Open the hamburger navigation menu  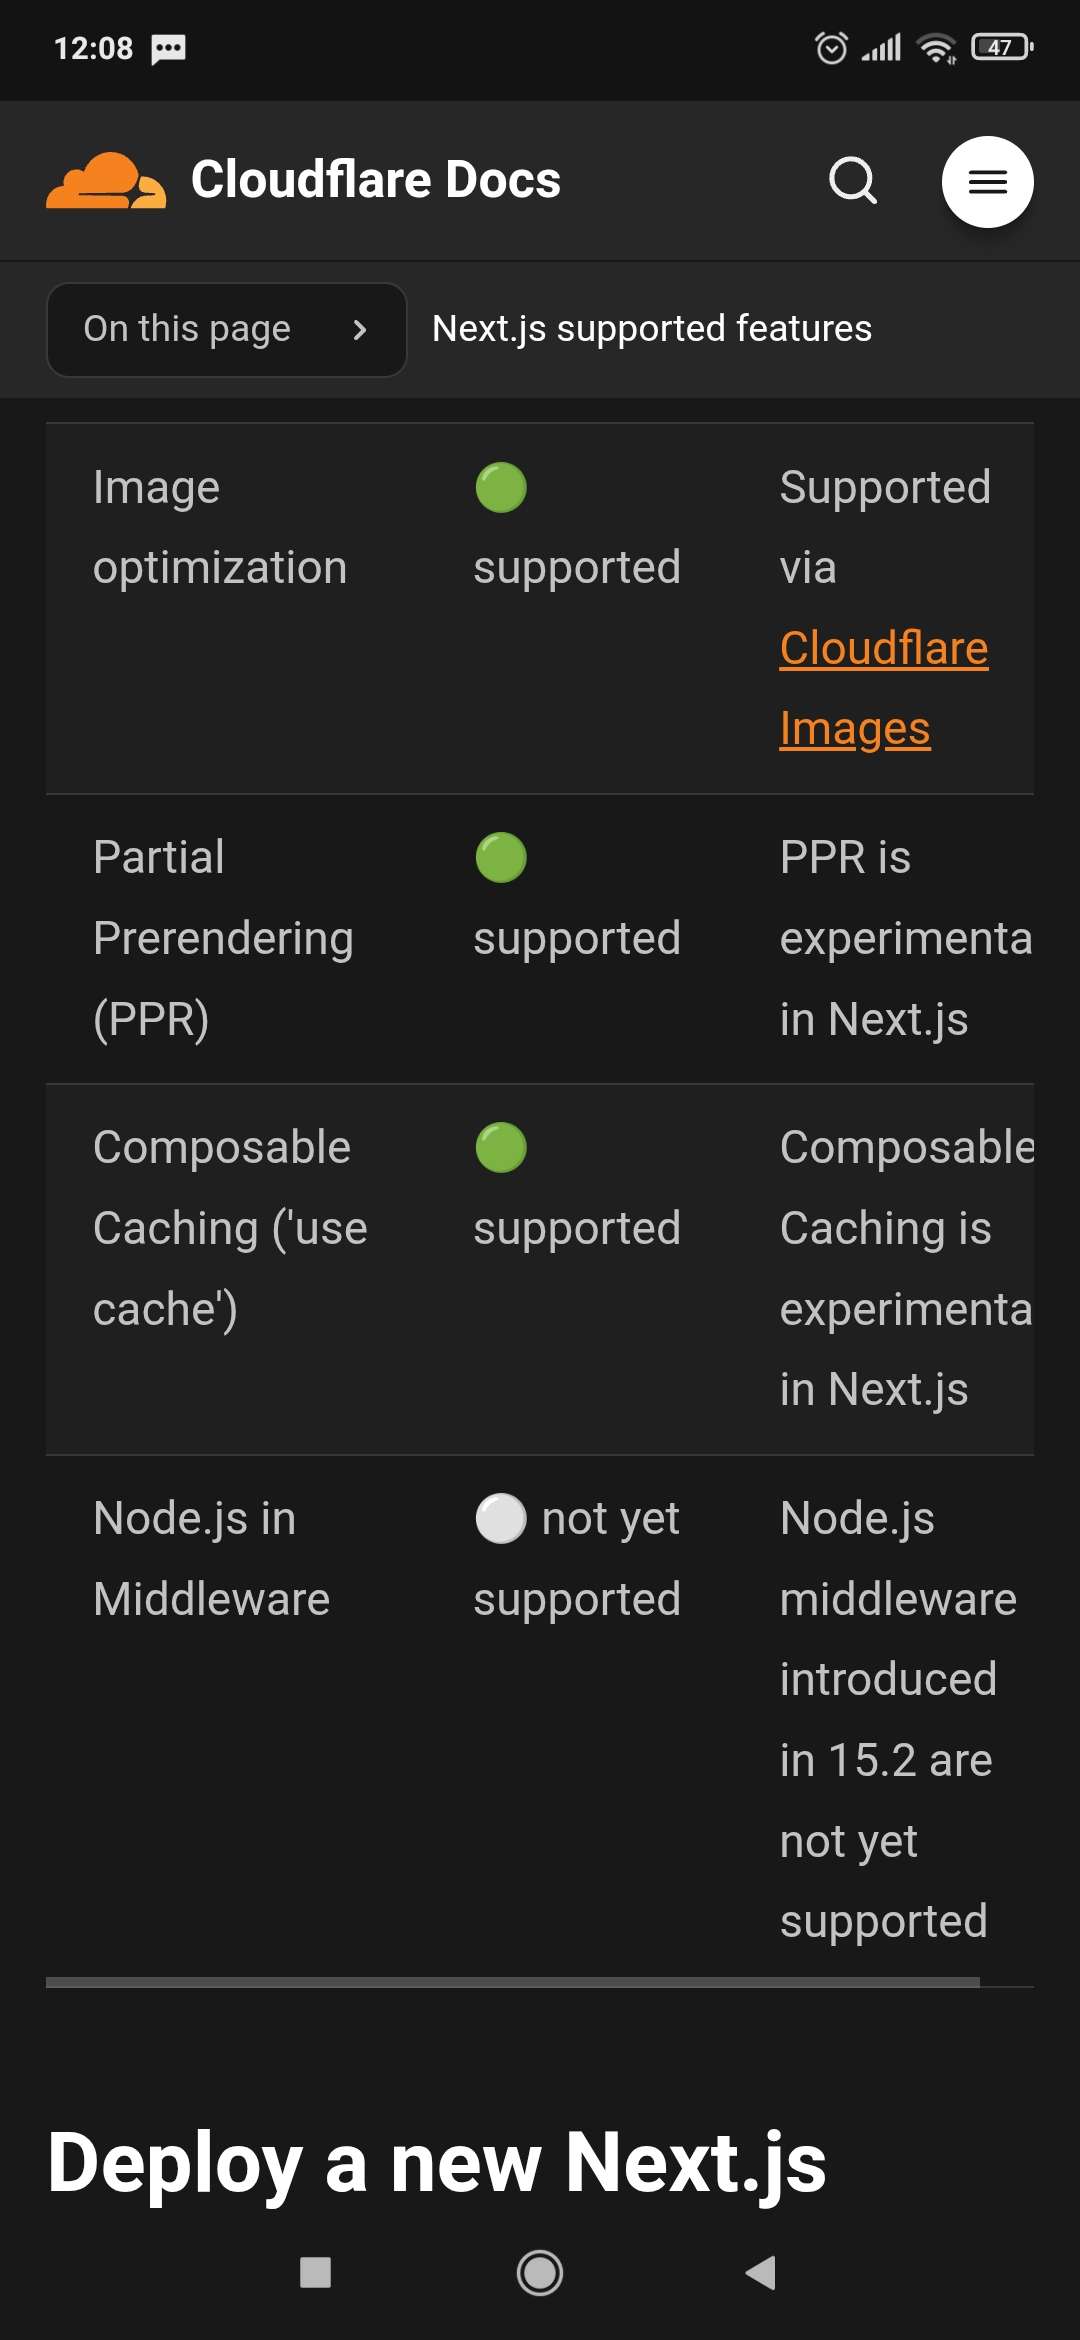click(987, 181)
